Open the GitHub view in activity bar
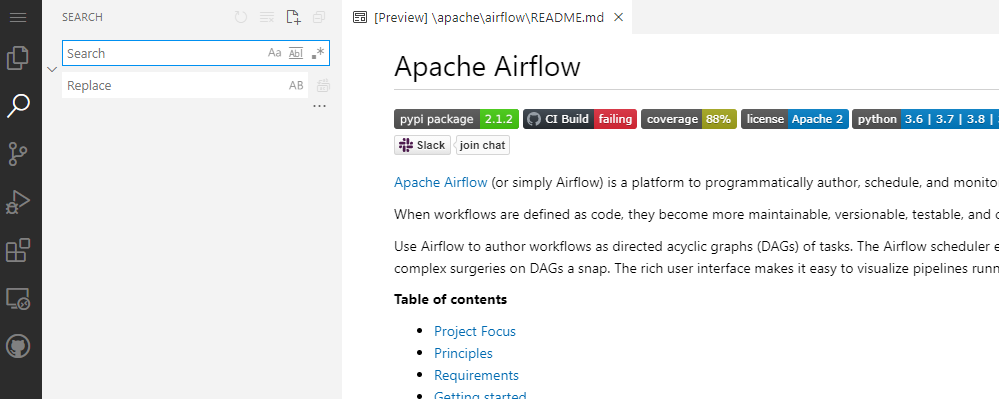Image resolution: width=999 pixels, height=399 pixels. 18,347
